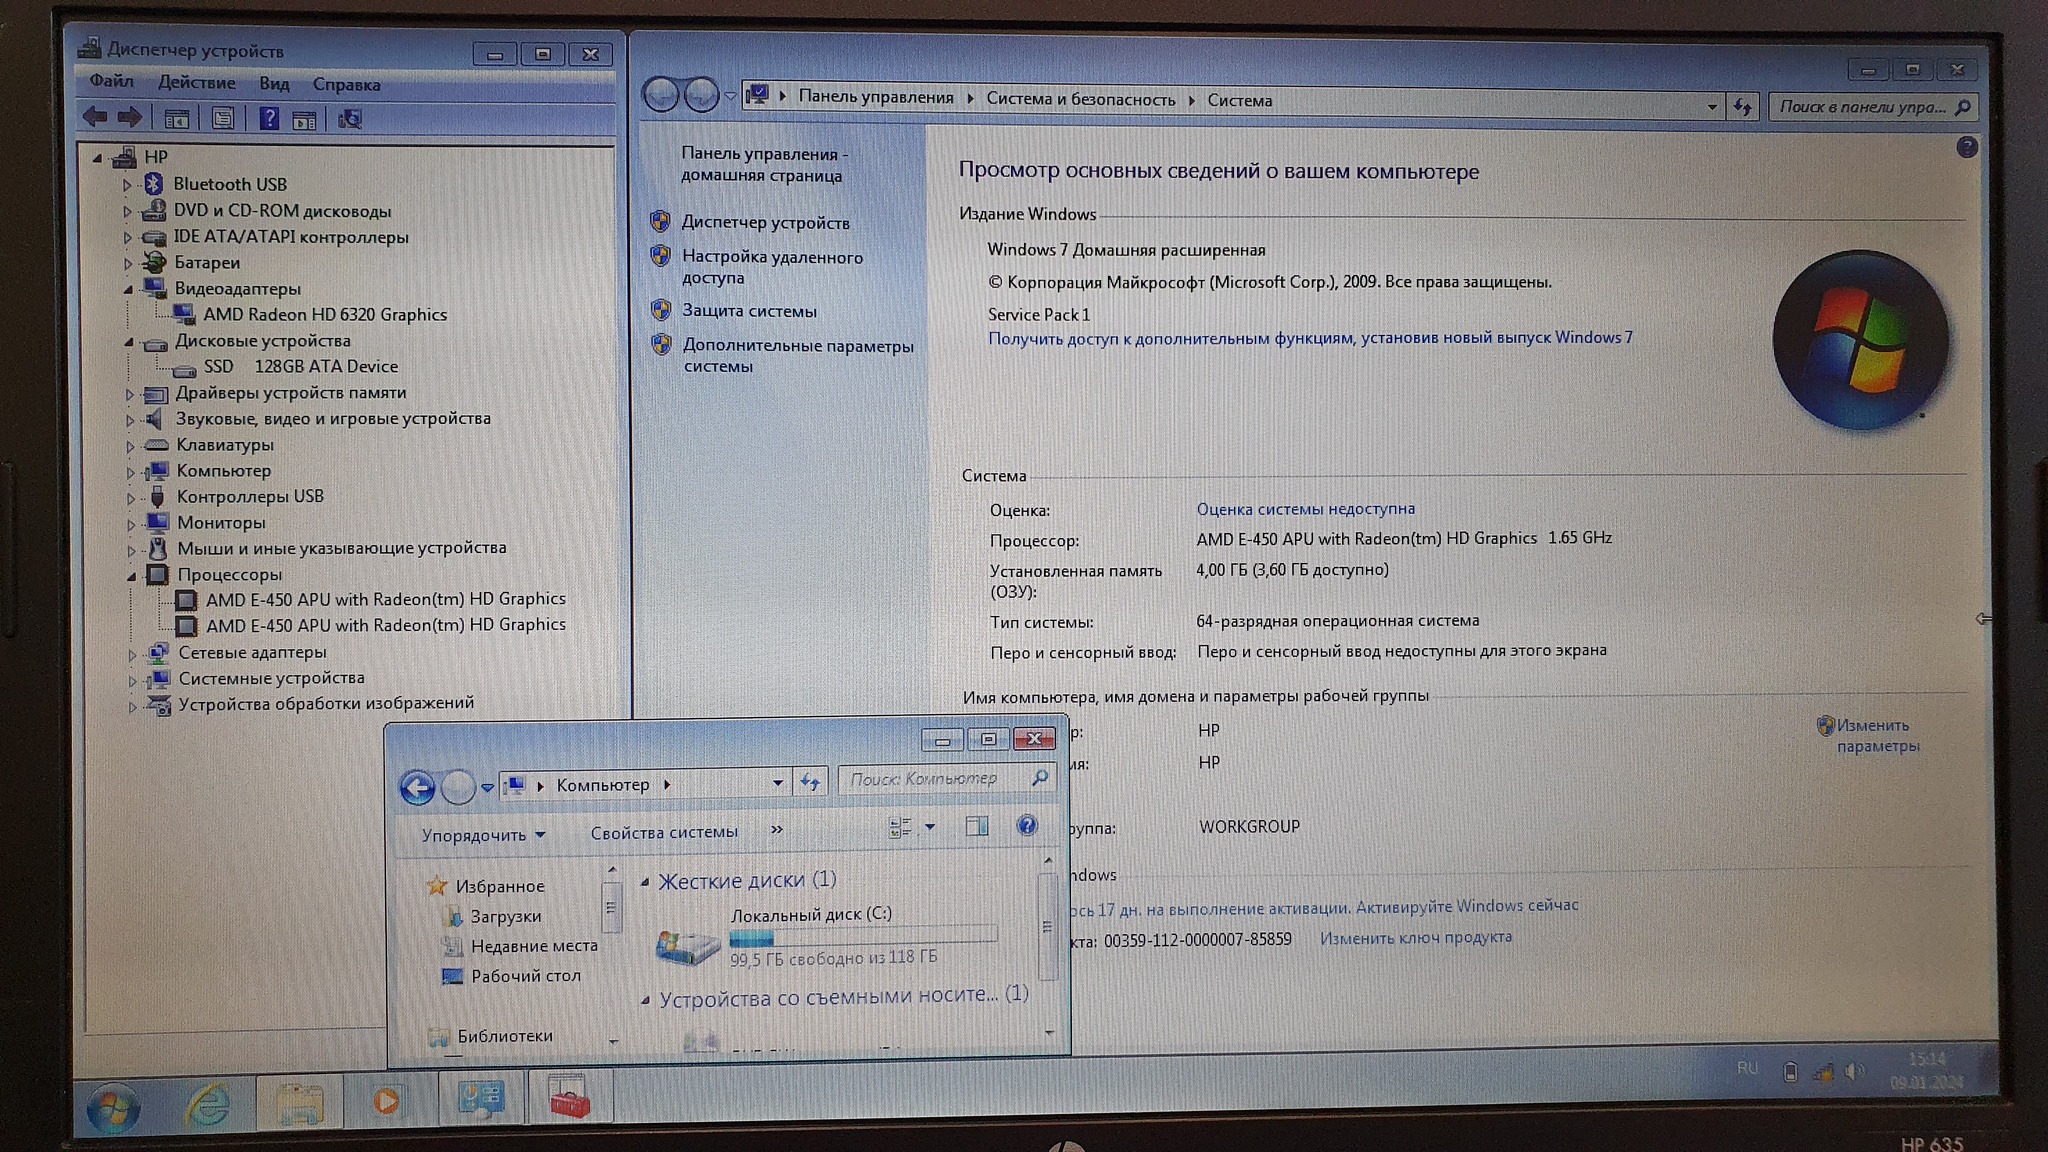Expand the Сетевые адаптеры node

point(132,654)
